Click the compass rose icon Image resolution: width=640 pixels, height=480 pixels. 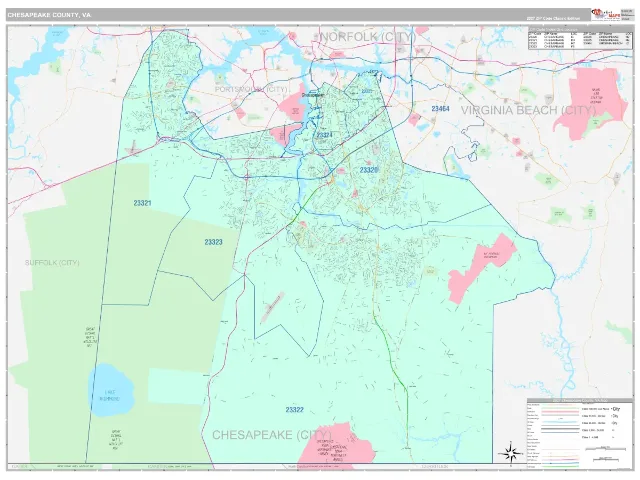coord(511,452)
